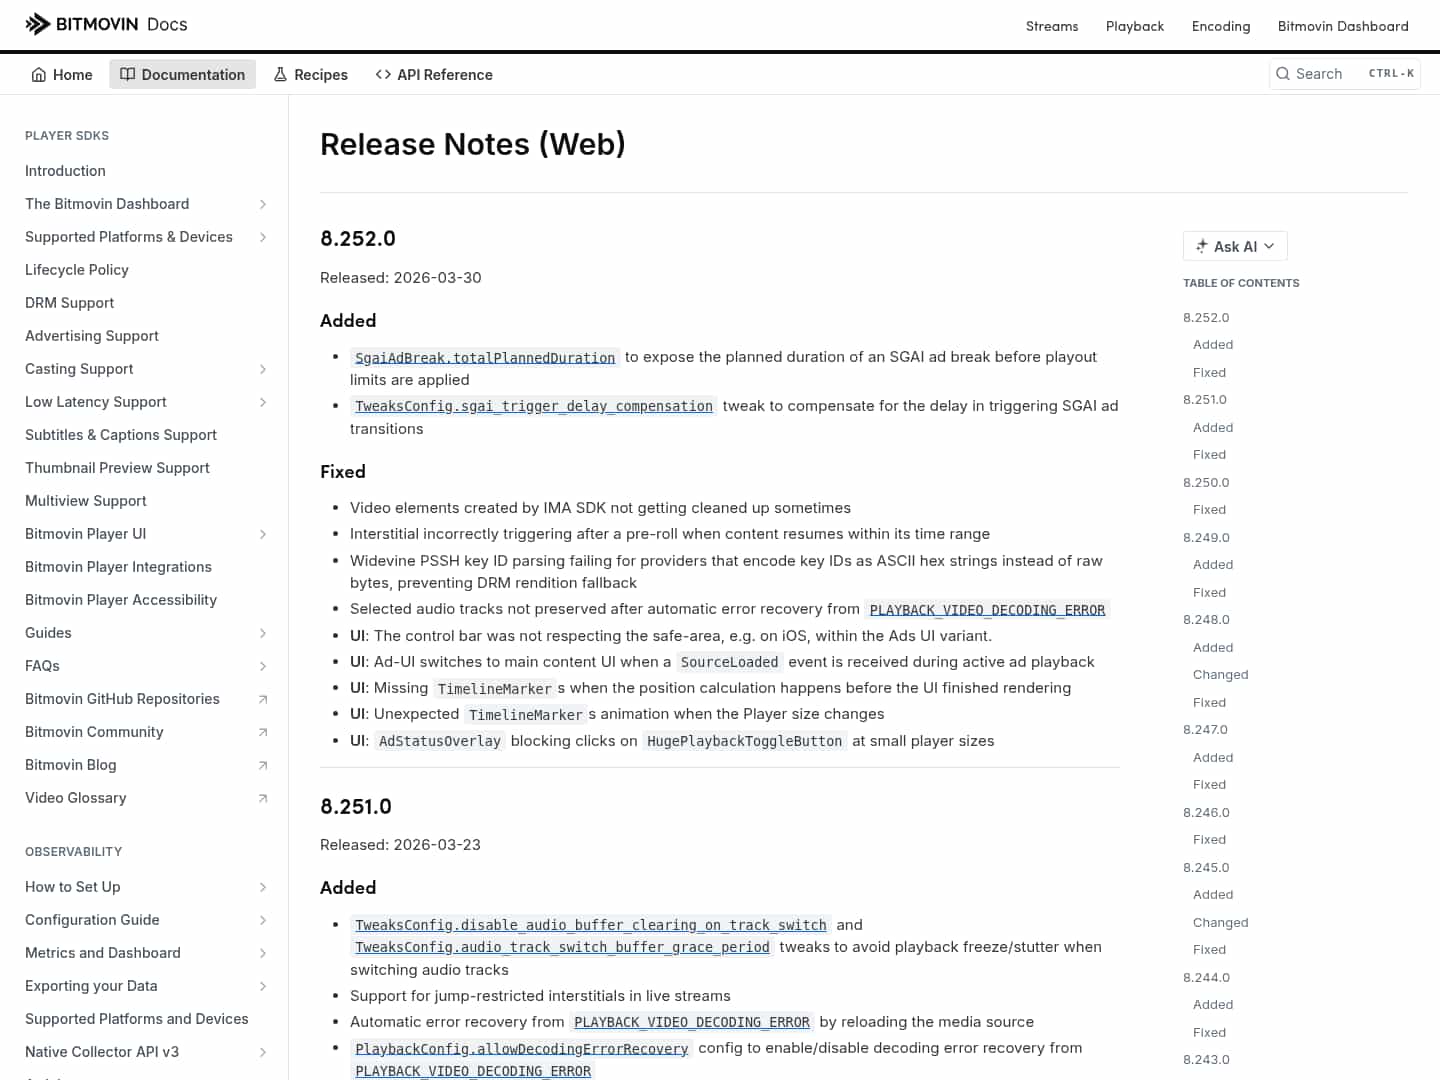This screenshot has width=1440, height=1080.
Task: Click the Bitmovin GitHub Repositories external link icon
Action: click(262, 699)
